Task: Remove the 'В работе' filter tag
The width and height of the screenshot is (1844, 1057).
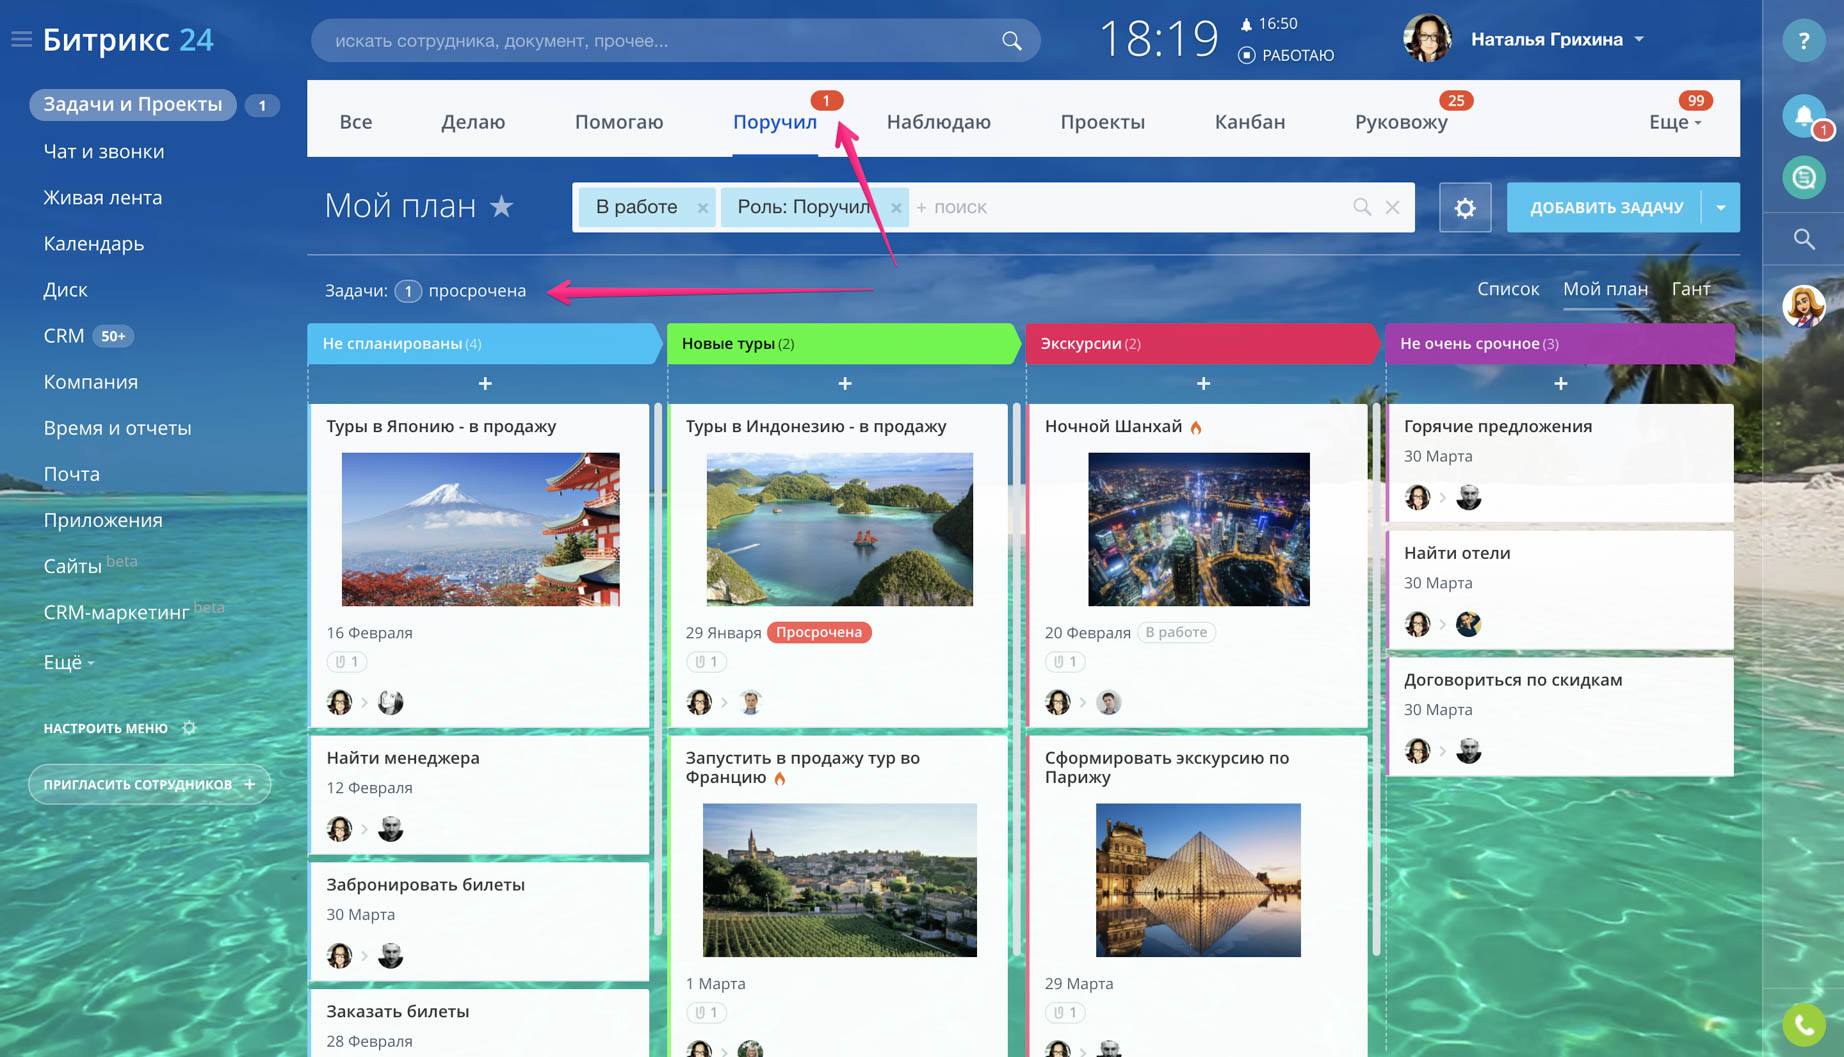Action: click(703, 208)
